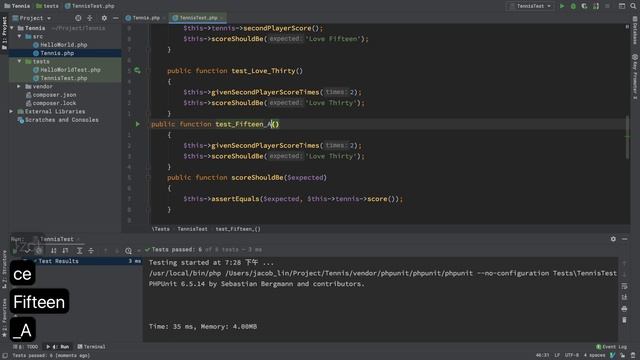
Task: Expand the vendor folder
Action: [19, 87]
